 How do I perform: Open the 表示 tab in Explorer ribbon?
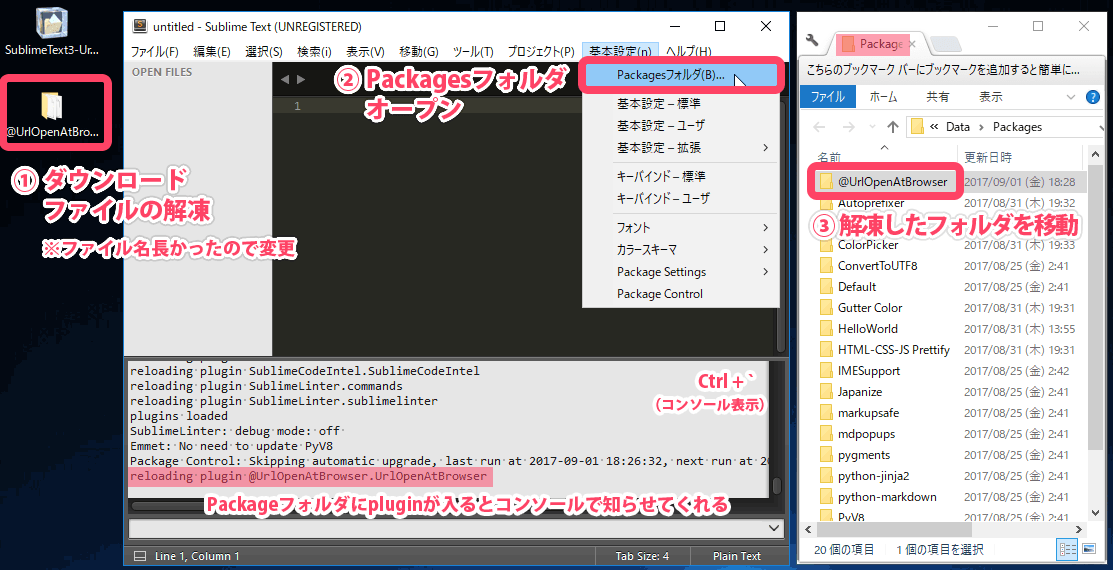point(991,97)
